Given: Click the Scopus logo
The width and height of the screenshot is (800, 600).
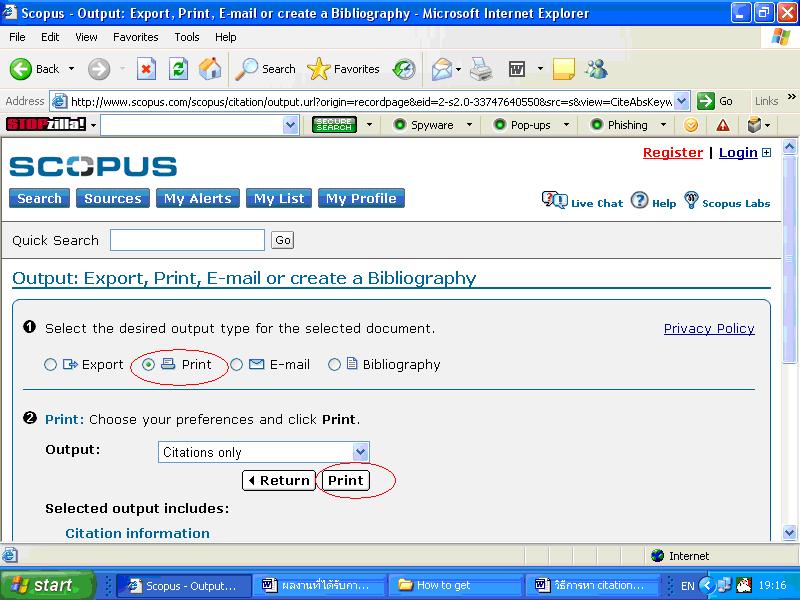Looking at the screenshot, I should tap(93, 166).
